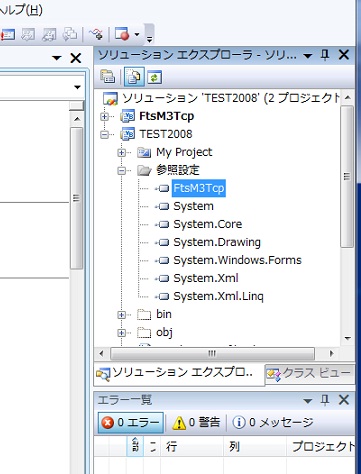Click the obj folder icon
This screenshot has width=361, height=474.
point(144,333)
